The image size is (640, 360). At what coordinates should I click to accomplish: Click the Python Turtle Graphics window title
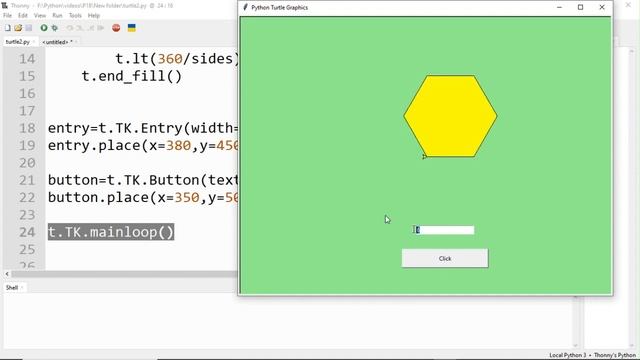(x=280, y=7)
